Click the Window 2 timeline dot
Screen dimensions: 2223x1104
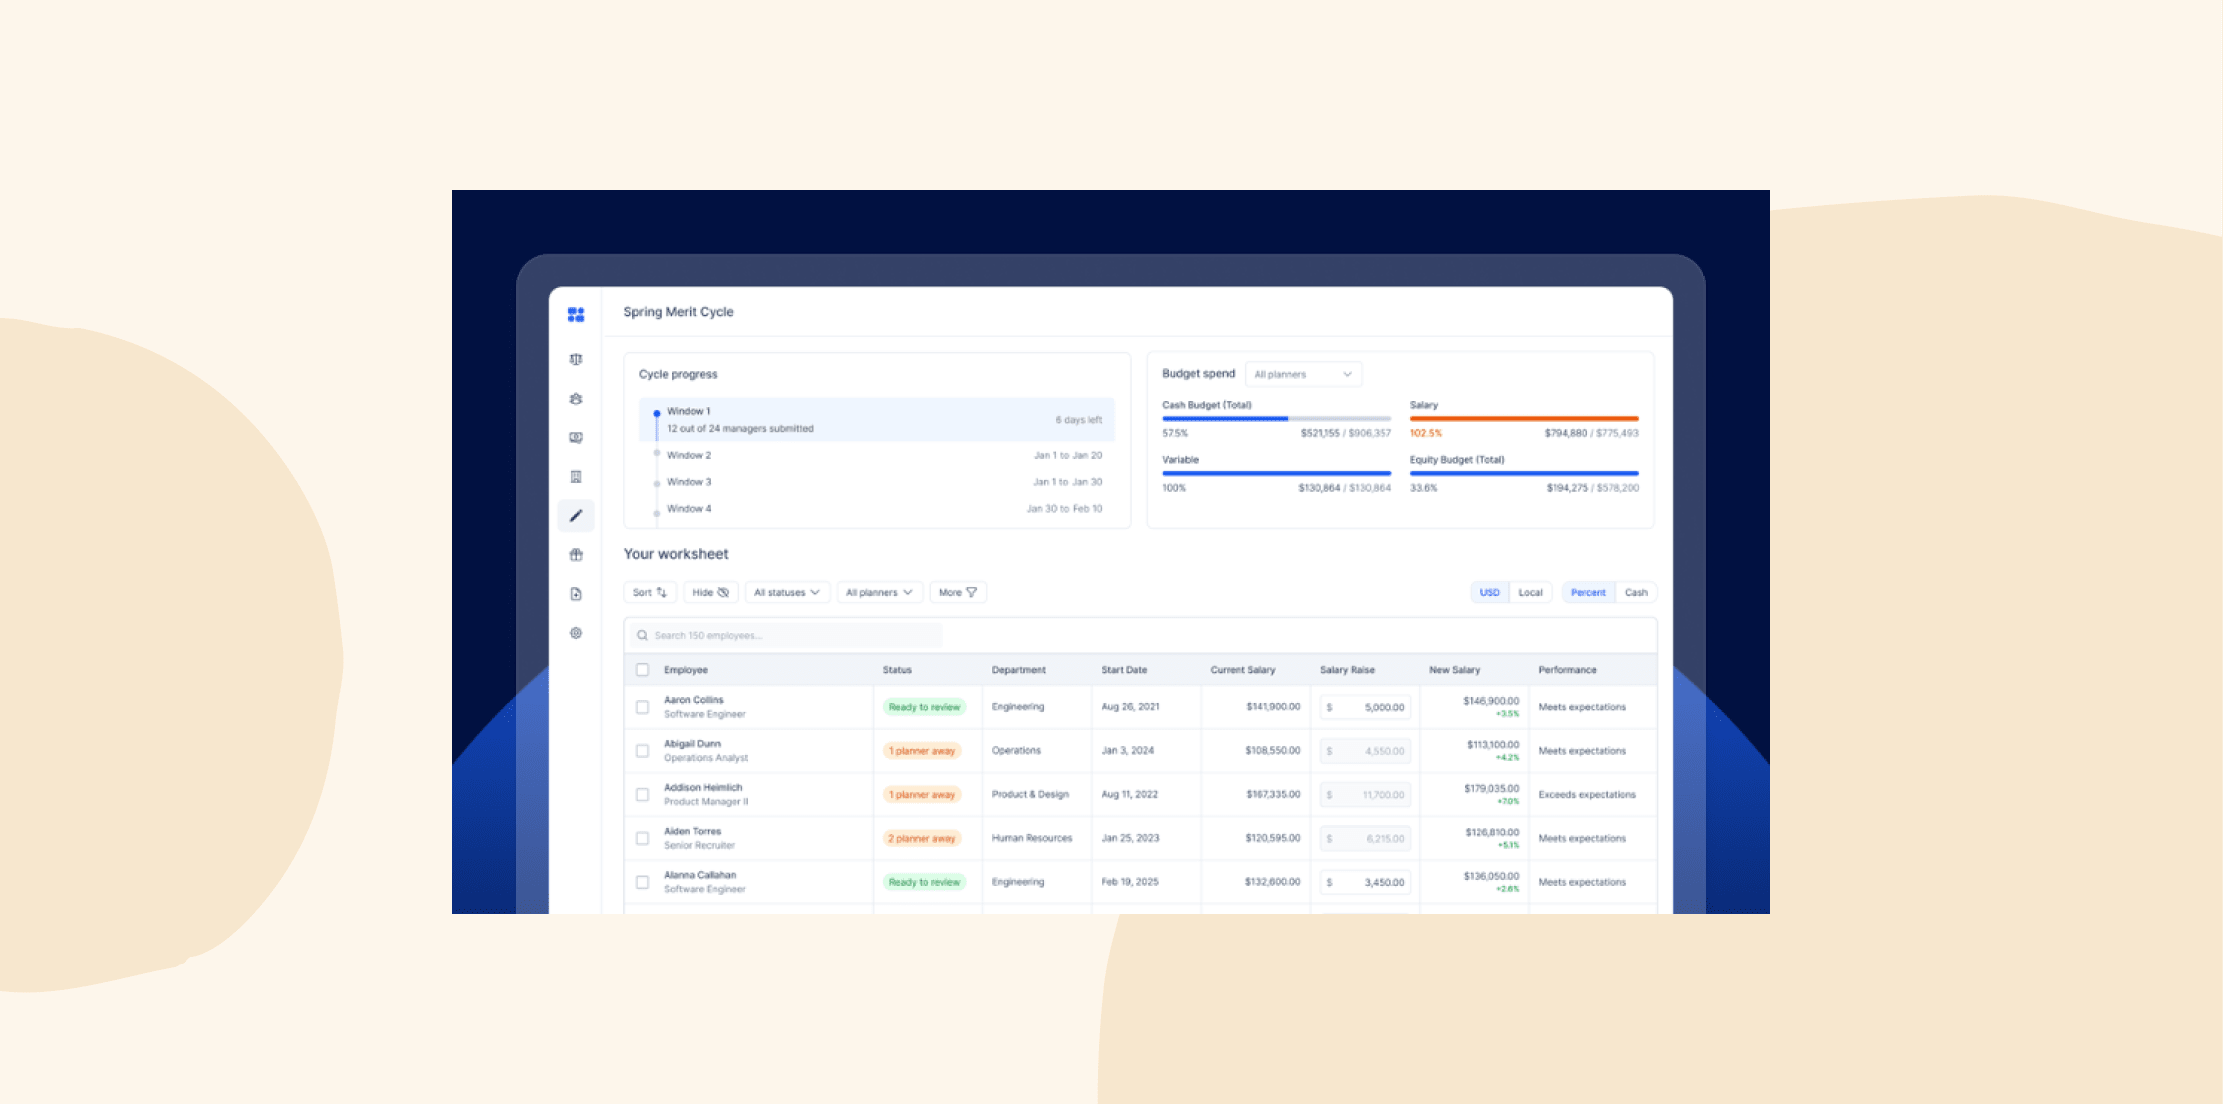[x=657, y=454]
